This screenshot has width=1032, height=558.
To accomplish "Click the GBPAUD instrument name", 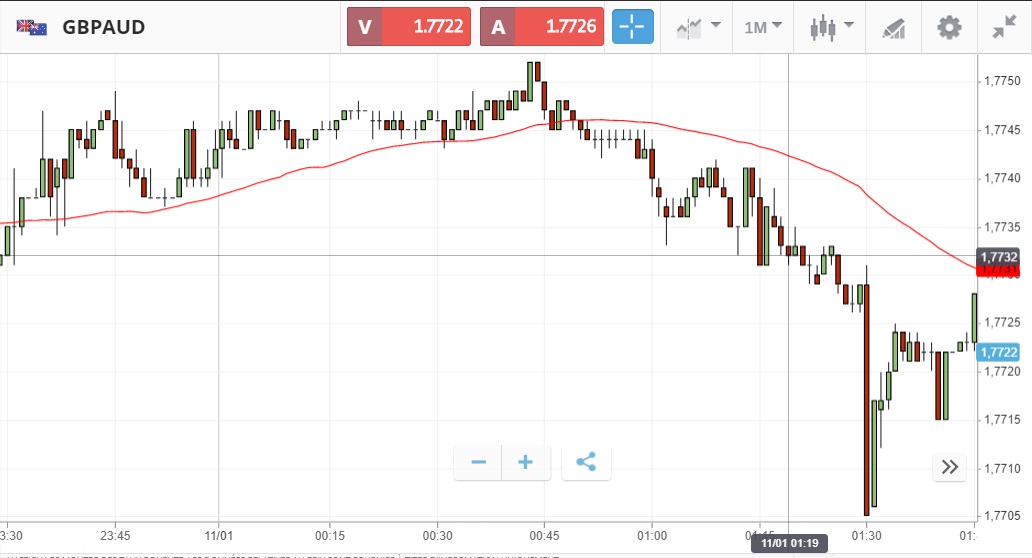I will (104, 27).
